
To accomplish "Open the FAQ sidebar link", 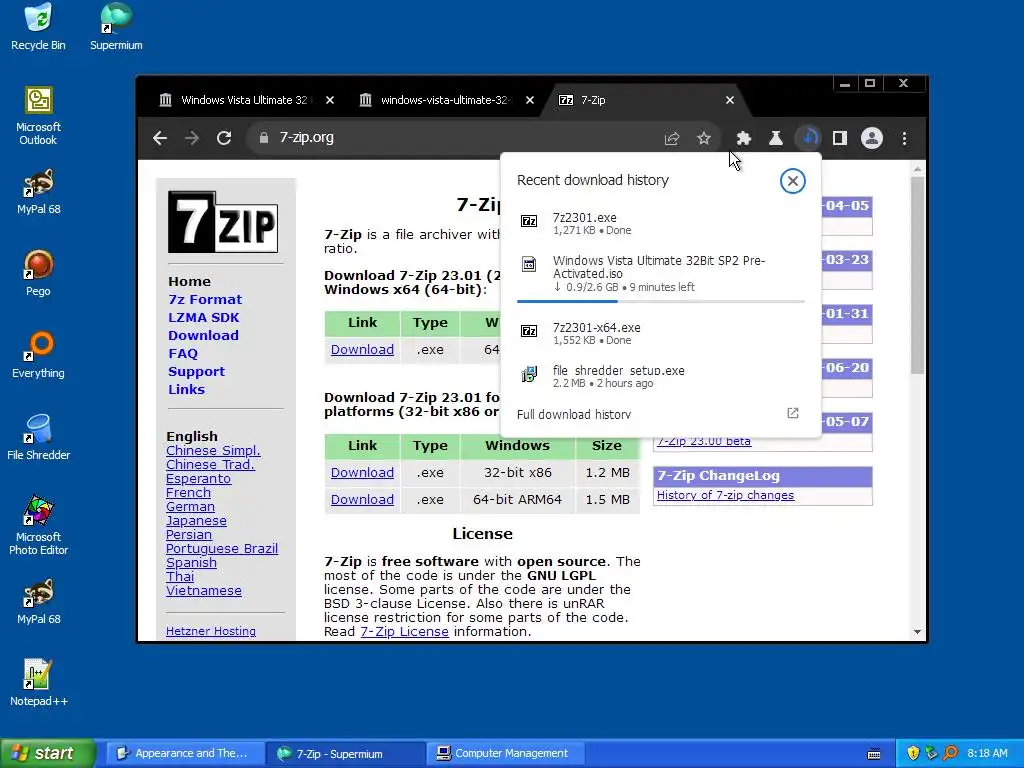I will point(183,353).
